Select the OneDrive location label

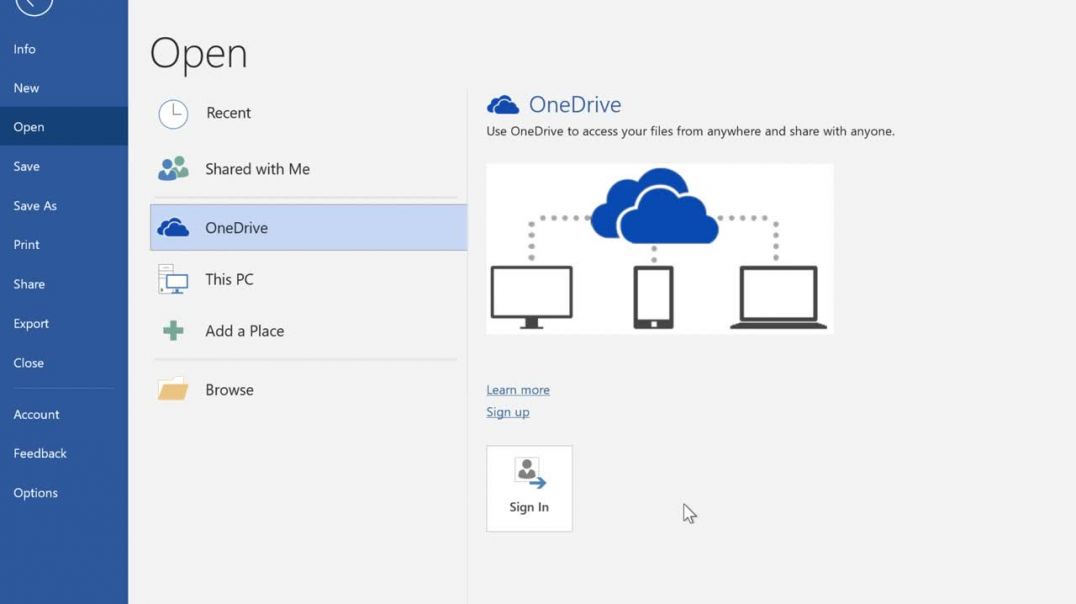pos(236,228)
